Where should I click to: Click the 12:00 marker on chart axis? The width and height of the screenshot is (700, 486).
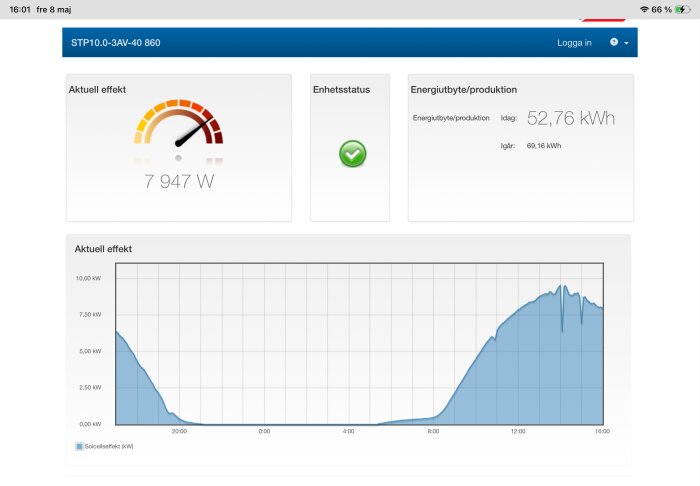click(518, 431)
